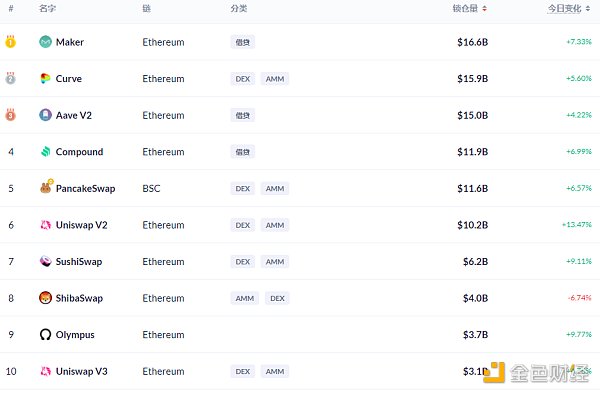Select the DEX tag in Curve row
Image resolution: width=600 pixels, height=394 pixels.
[243, 79]
